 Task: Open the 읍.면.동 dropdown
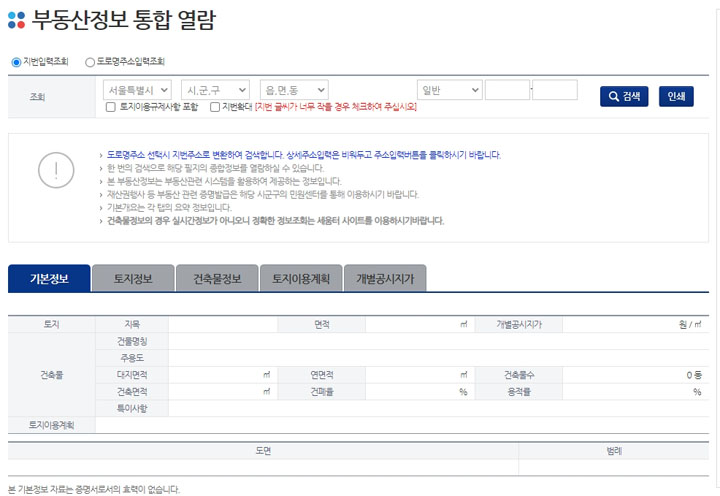(294, 90)
